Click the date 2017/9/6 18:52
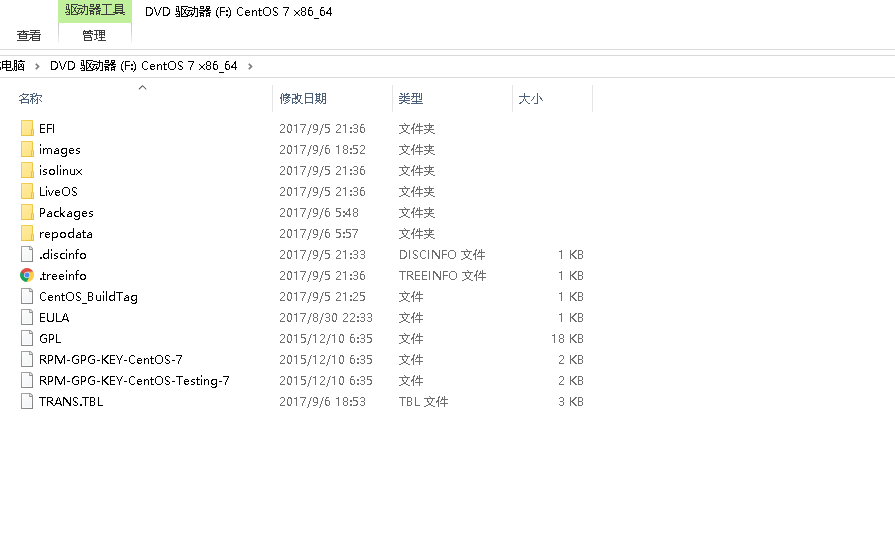Screen dimensions: 895x550 coord(322,149)
